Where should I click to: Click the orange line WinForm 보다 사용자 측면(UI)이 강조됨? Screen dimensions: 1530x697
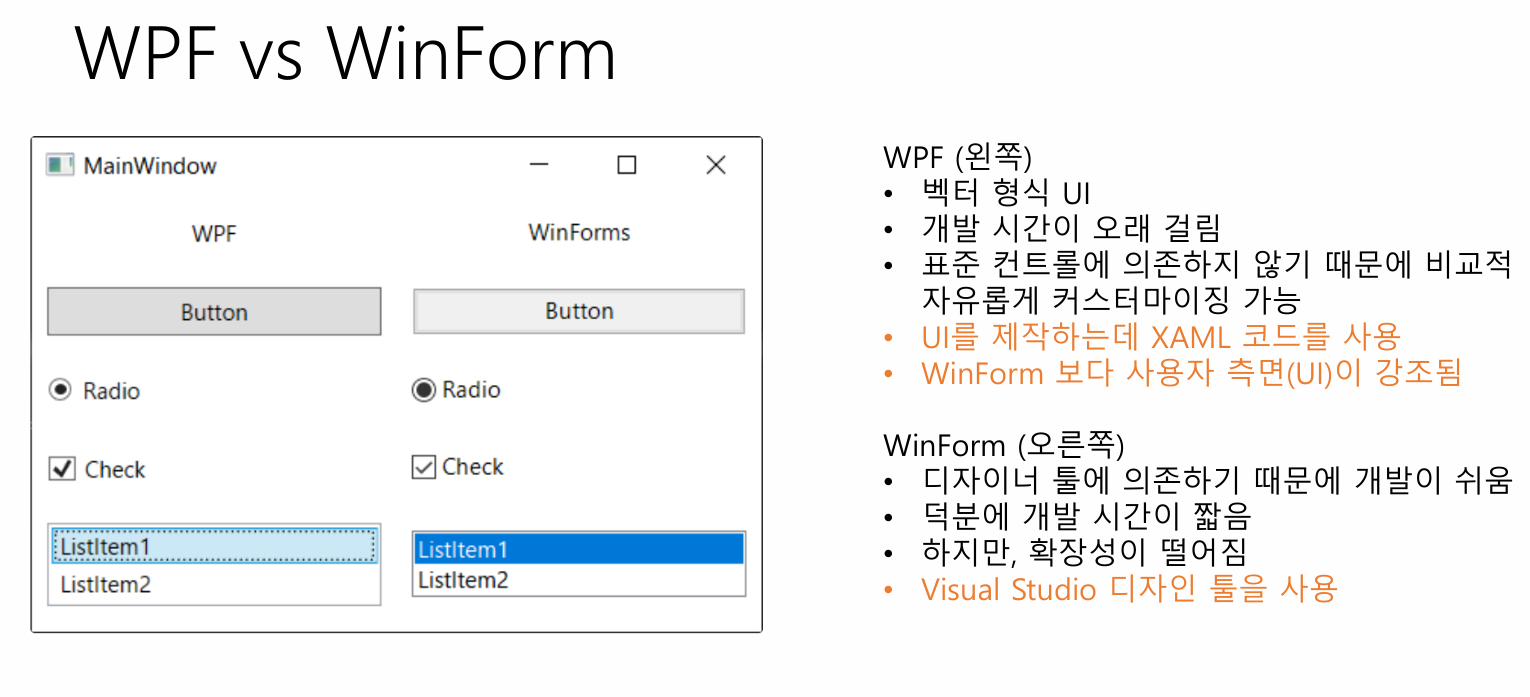(1191, 373)
